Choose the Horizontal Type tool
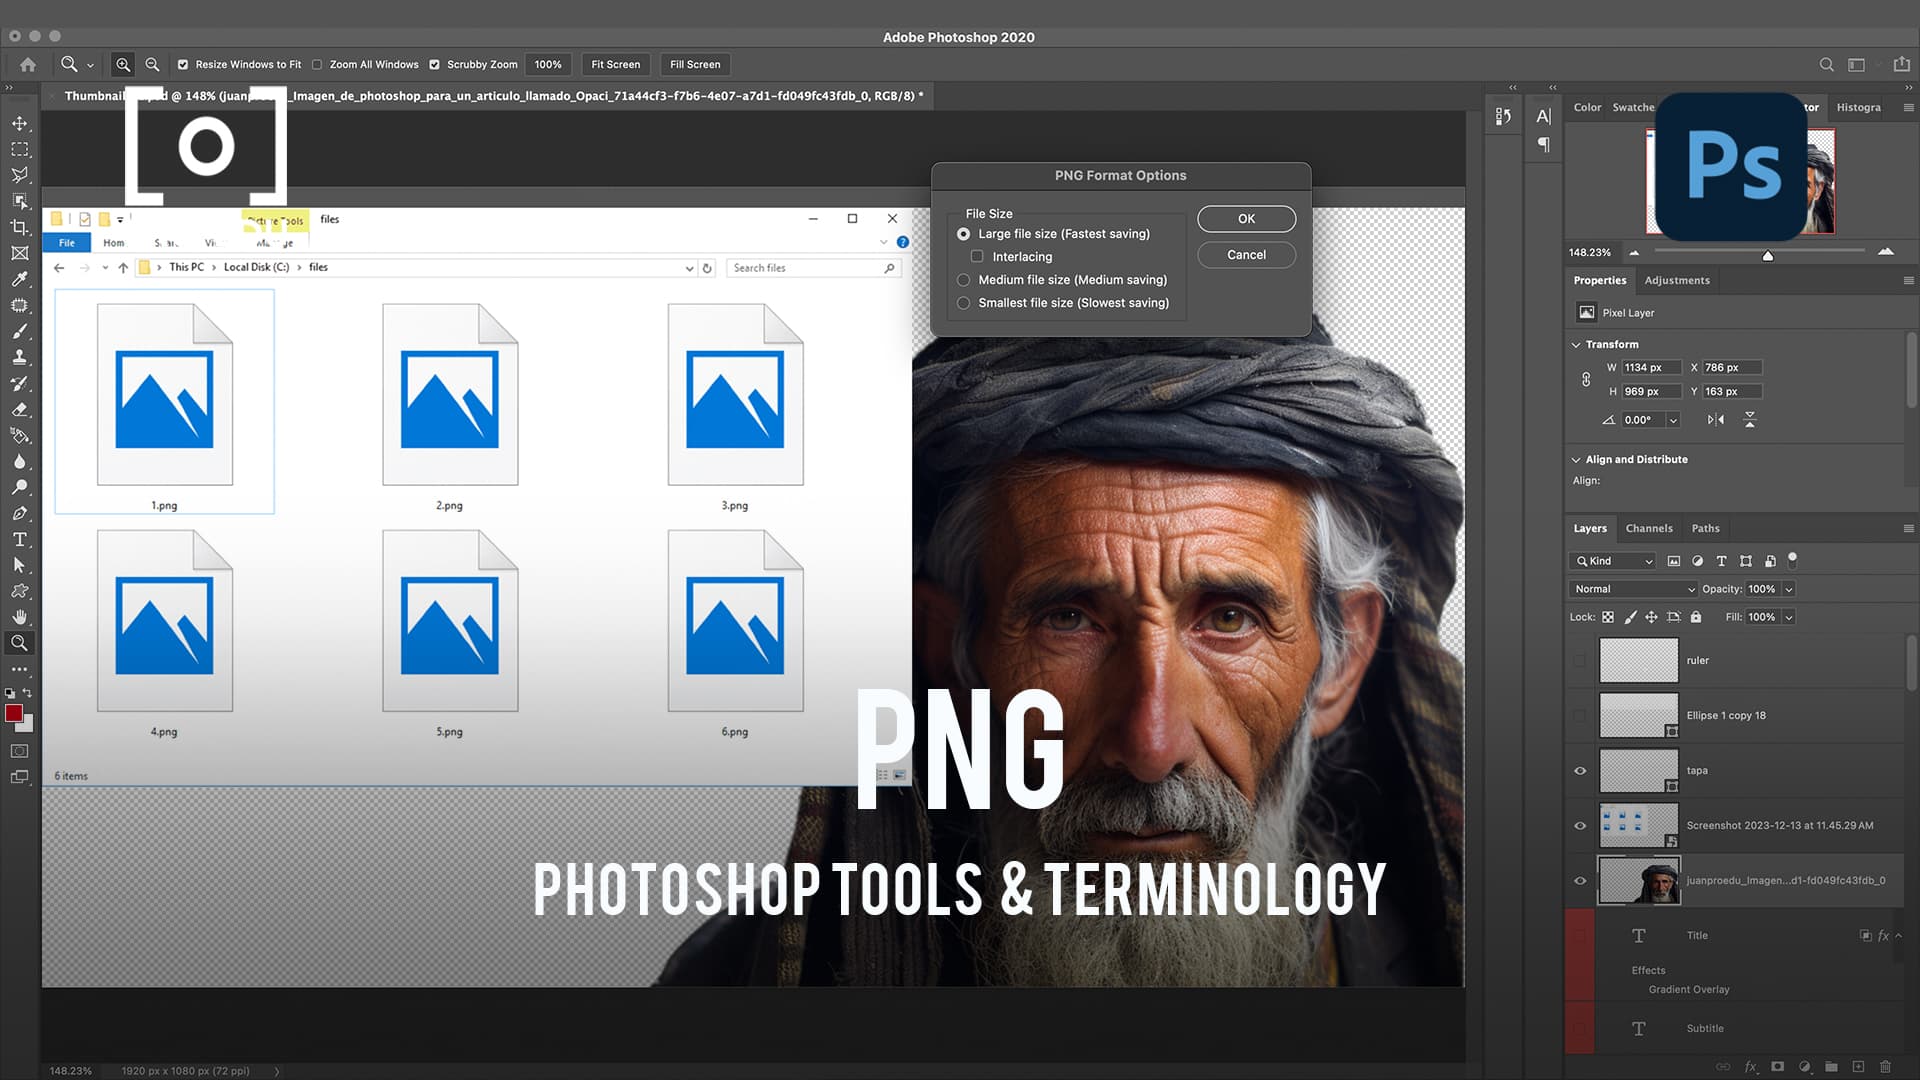1920x1080 pixels. (x=20, y=539)
